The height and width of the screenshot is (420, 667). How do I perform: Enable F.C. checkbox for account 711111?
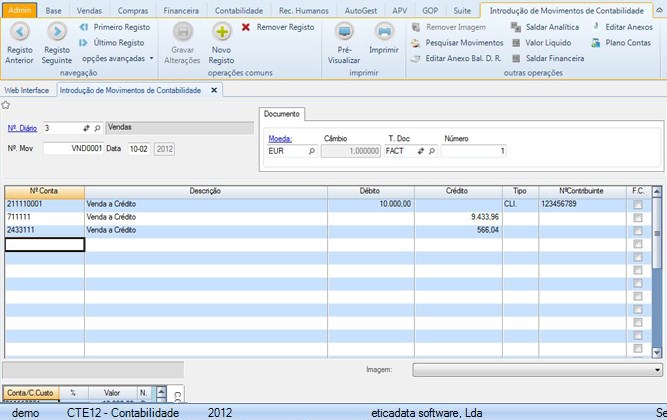coord(637,217)
